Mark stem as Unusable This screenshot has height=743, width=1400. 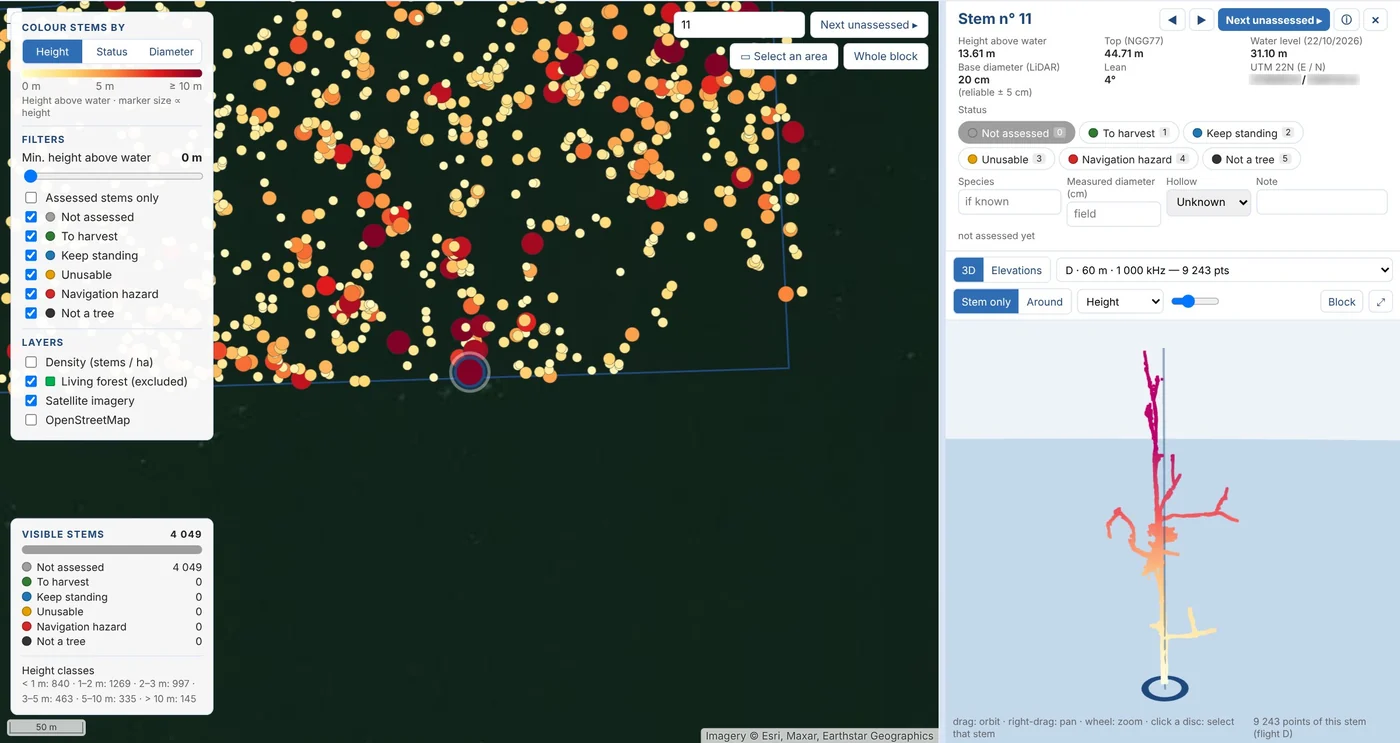pos(1005,159)
